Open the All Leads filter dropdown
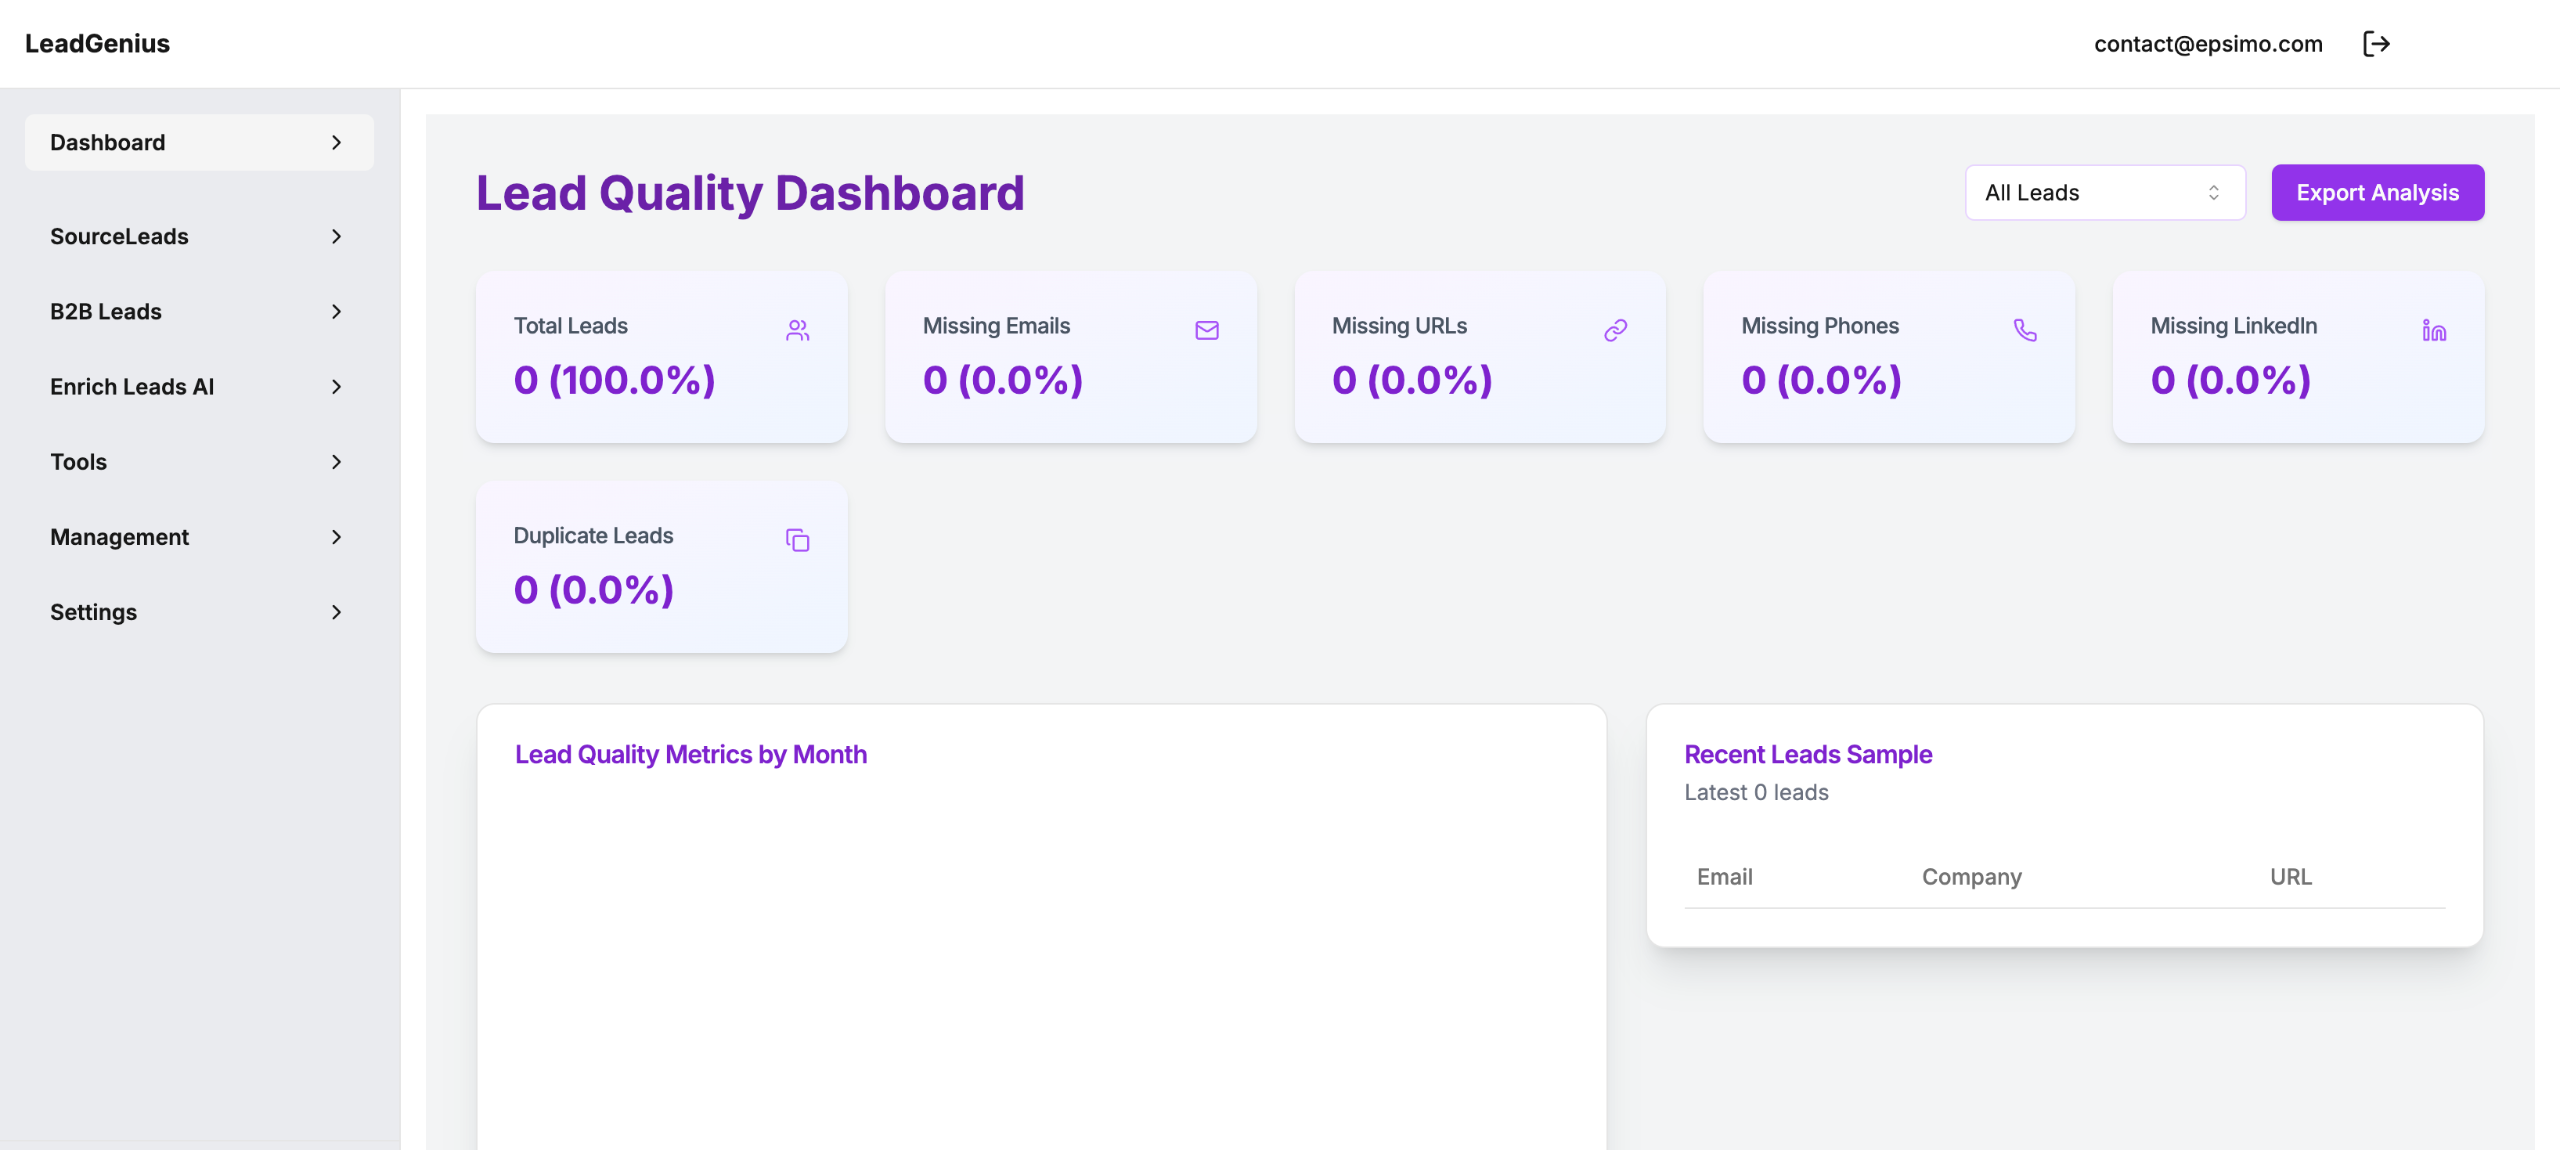2560x1150 pixels. click(2104, 193)
